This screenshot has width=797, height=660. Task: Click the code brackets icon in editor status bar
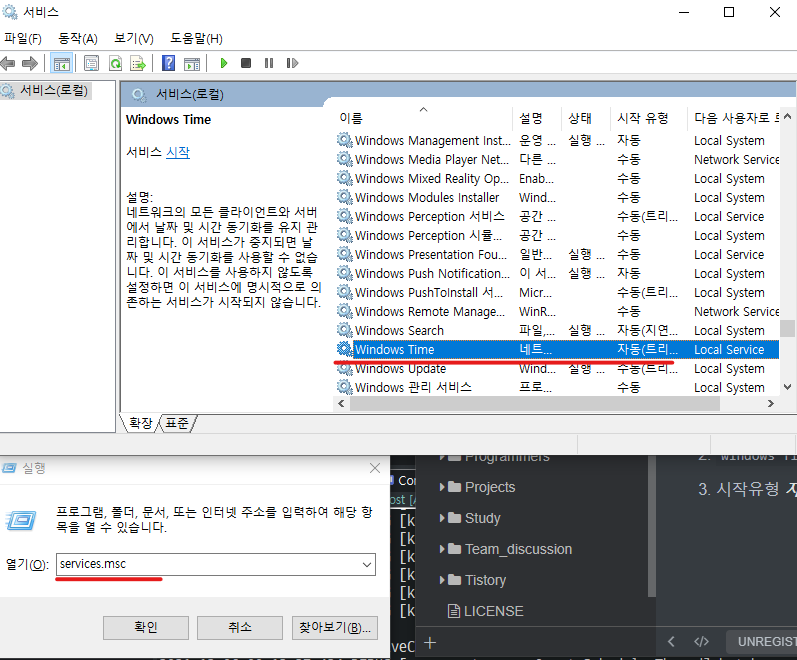pos(701,642)
